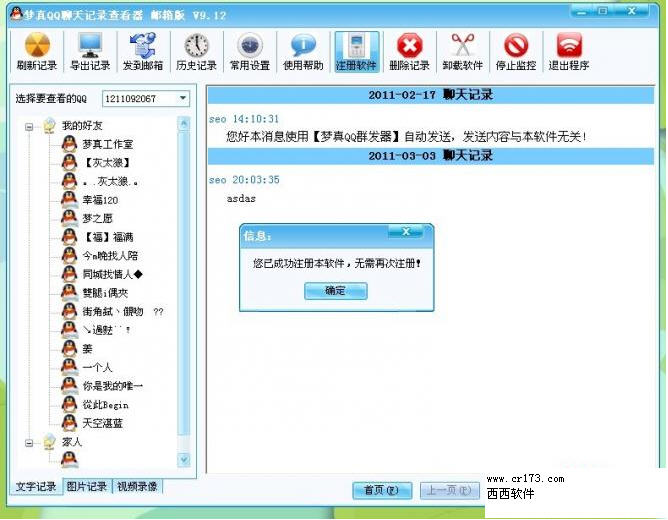Close the 信息 message dialog
The width and height of the screenshot is (668, 520).
pos(406,231)
